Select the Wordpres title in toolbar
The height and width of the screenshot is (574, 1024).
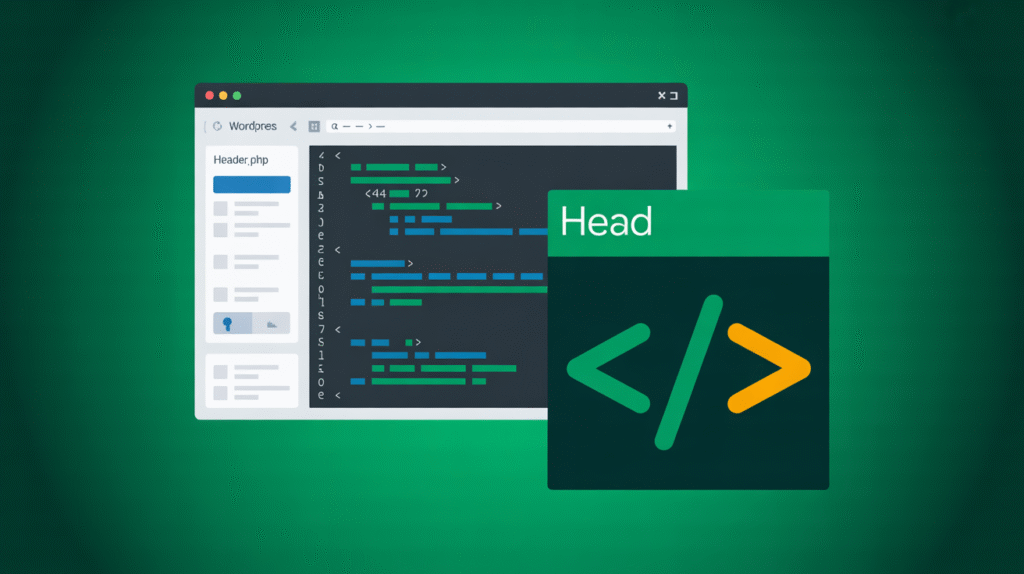pos(252,127)
